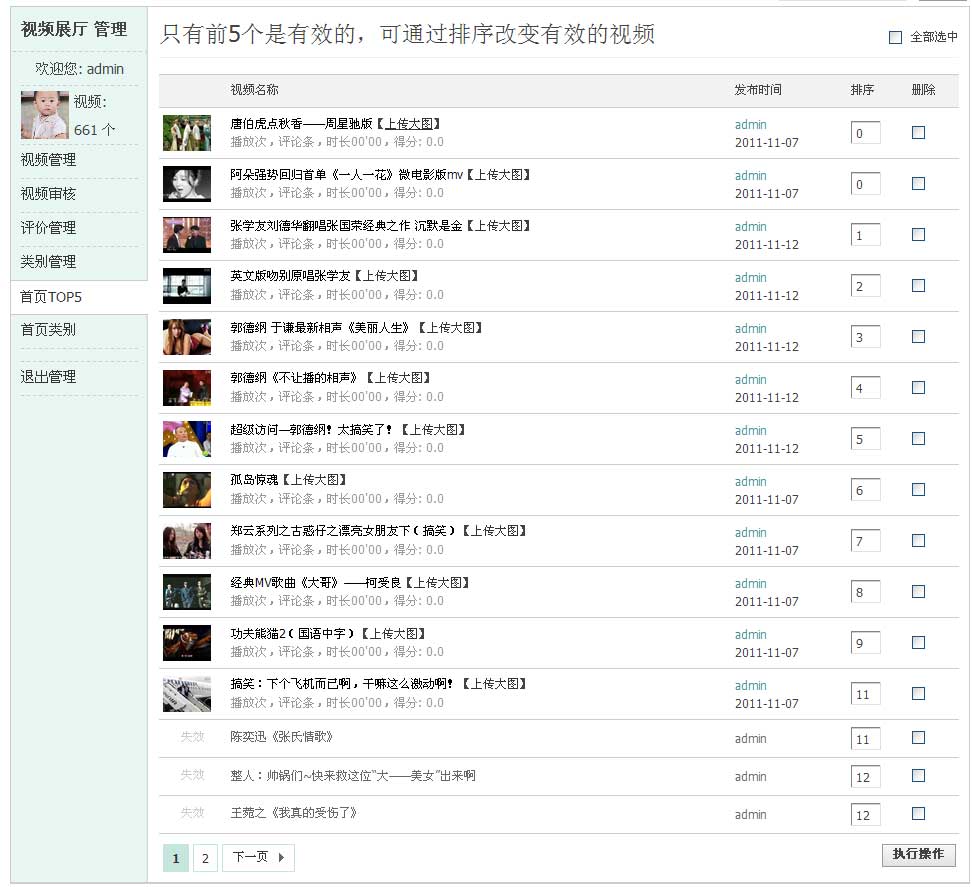Click 失效 label beside 陈奕迅《张氏情歌》

tap(192, 736)
